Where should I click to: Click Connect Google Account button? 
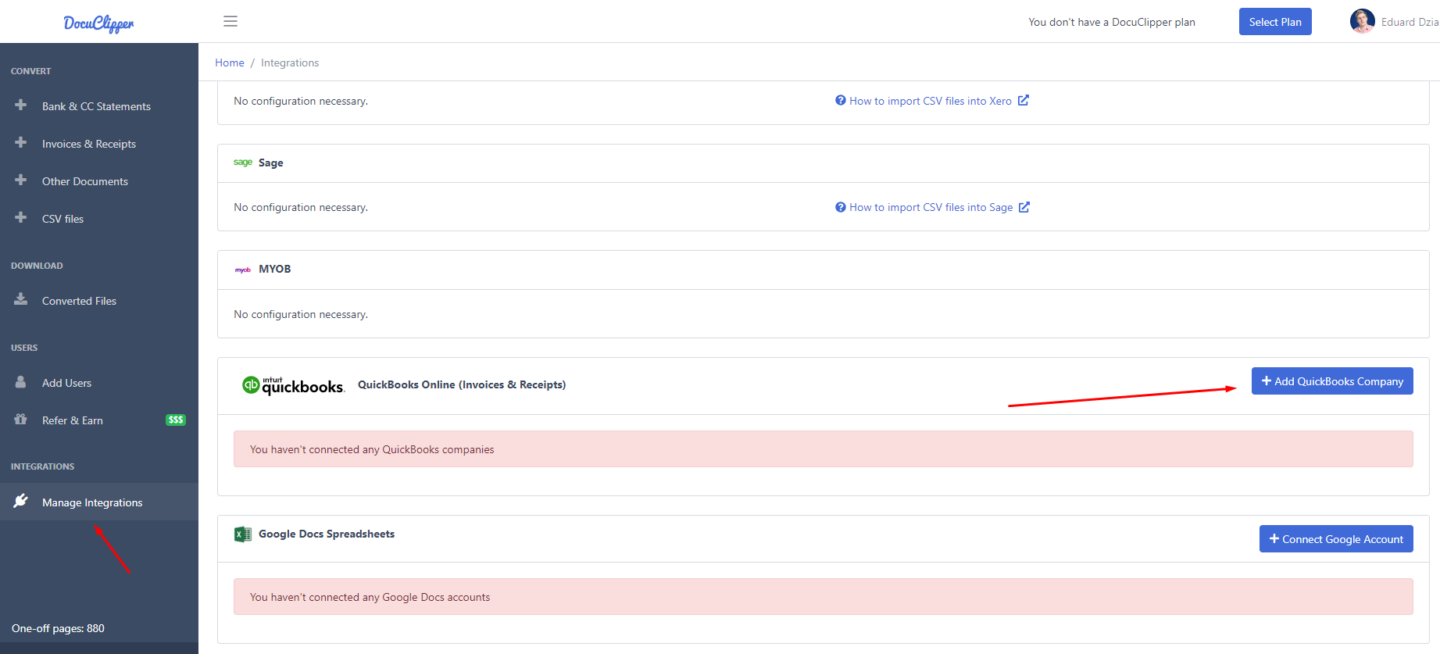[1336, 538]
